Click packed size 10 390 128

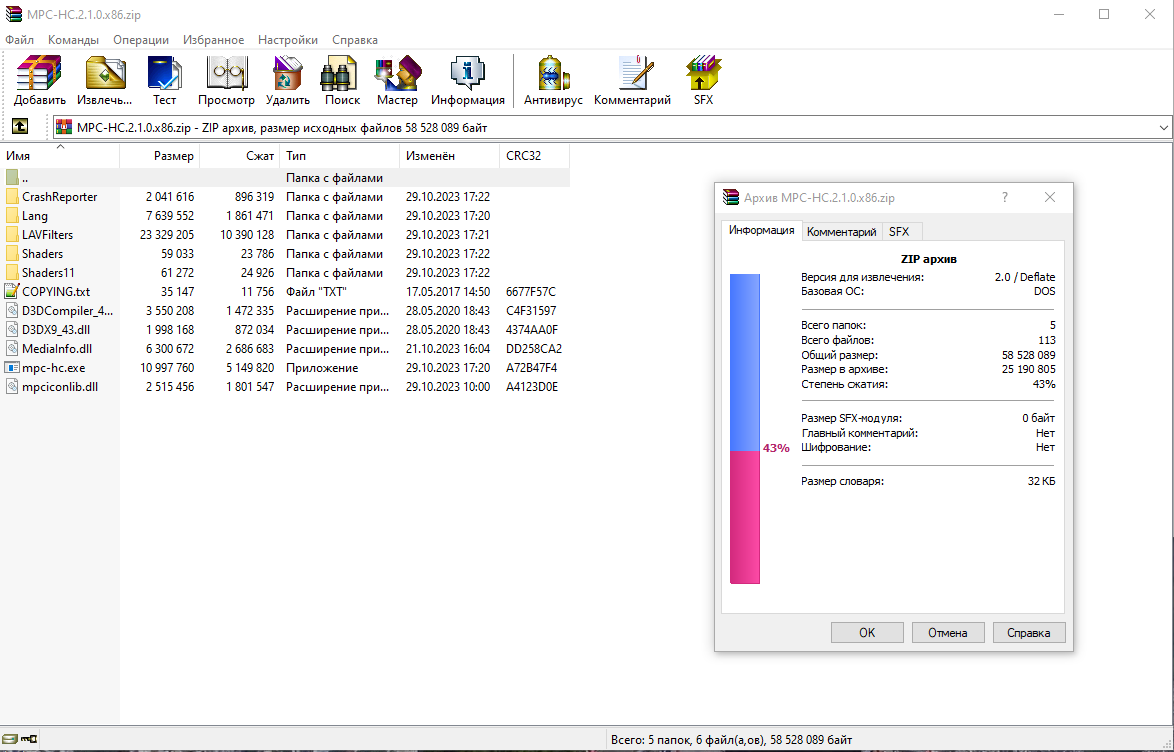tap(247, 234)
